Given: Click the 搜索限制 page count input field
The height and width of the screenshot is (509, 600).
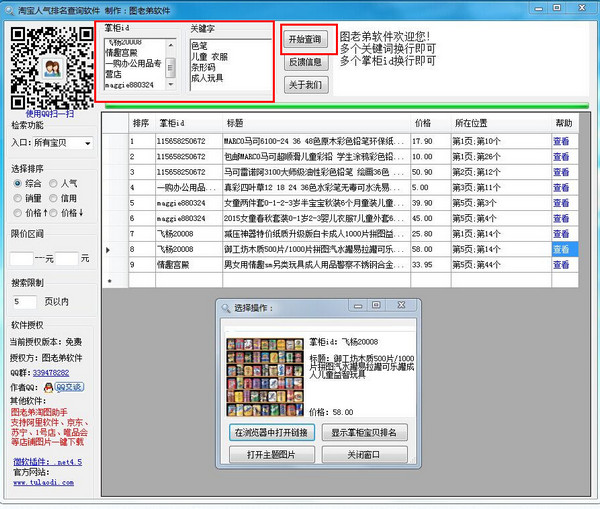Looking at the screenshot, I should tap(25, 301).
